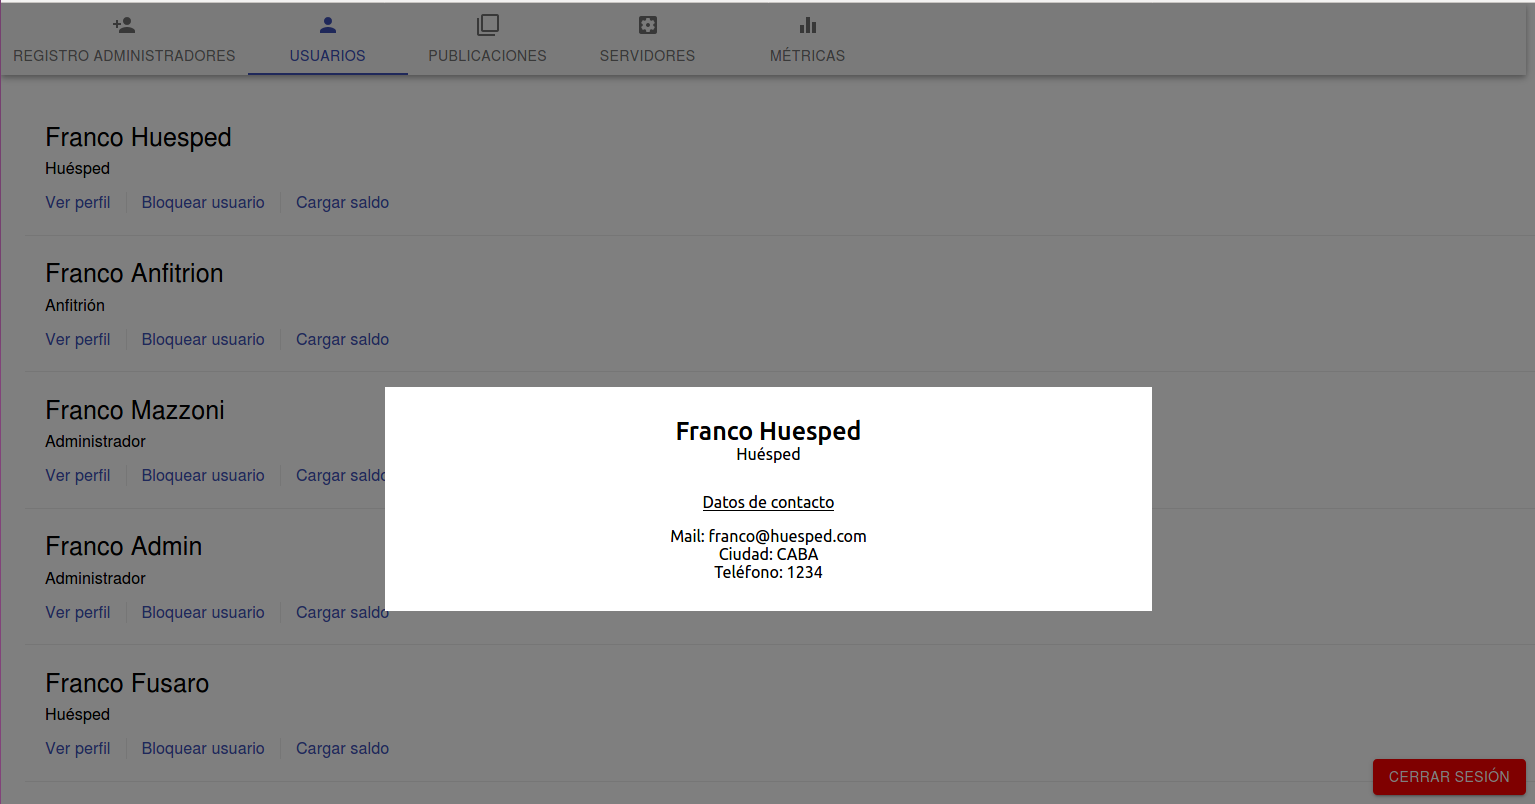This screenshot has height=804, width=1535.
Task: Open Ver perfil for Franco Fusaro
Action: [x=78, y=748]
